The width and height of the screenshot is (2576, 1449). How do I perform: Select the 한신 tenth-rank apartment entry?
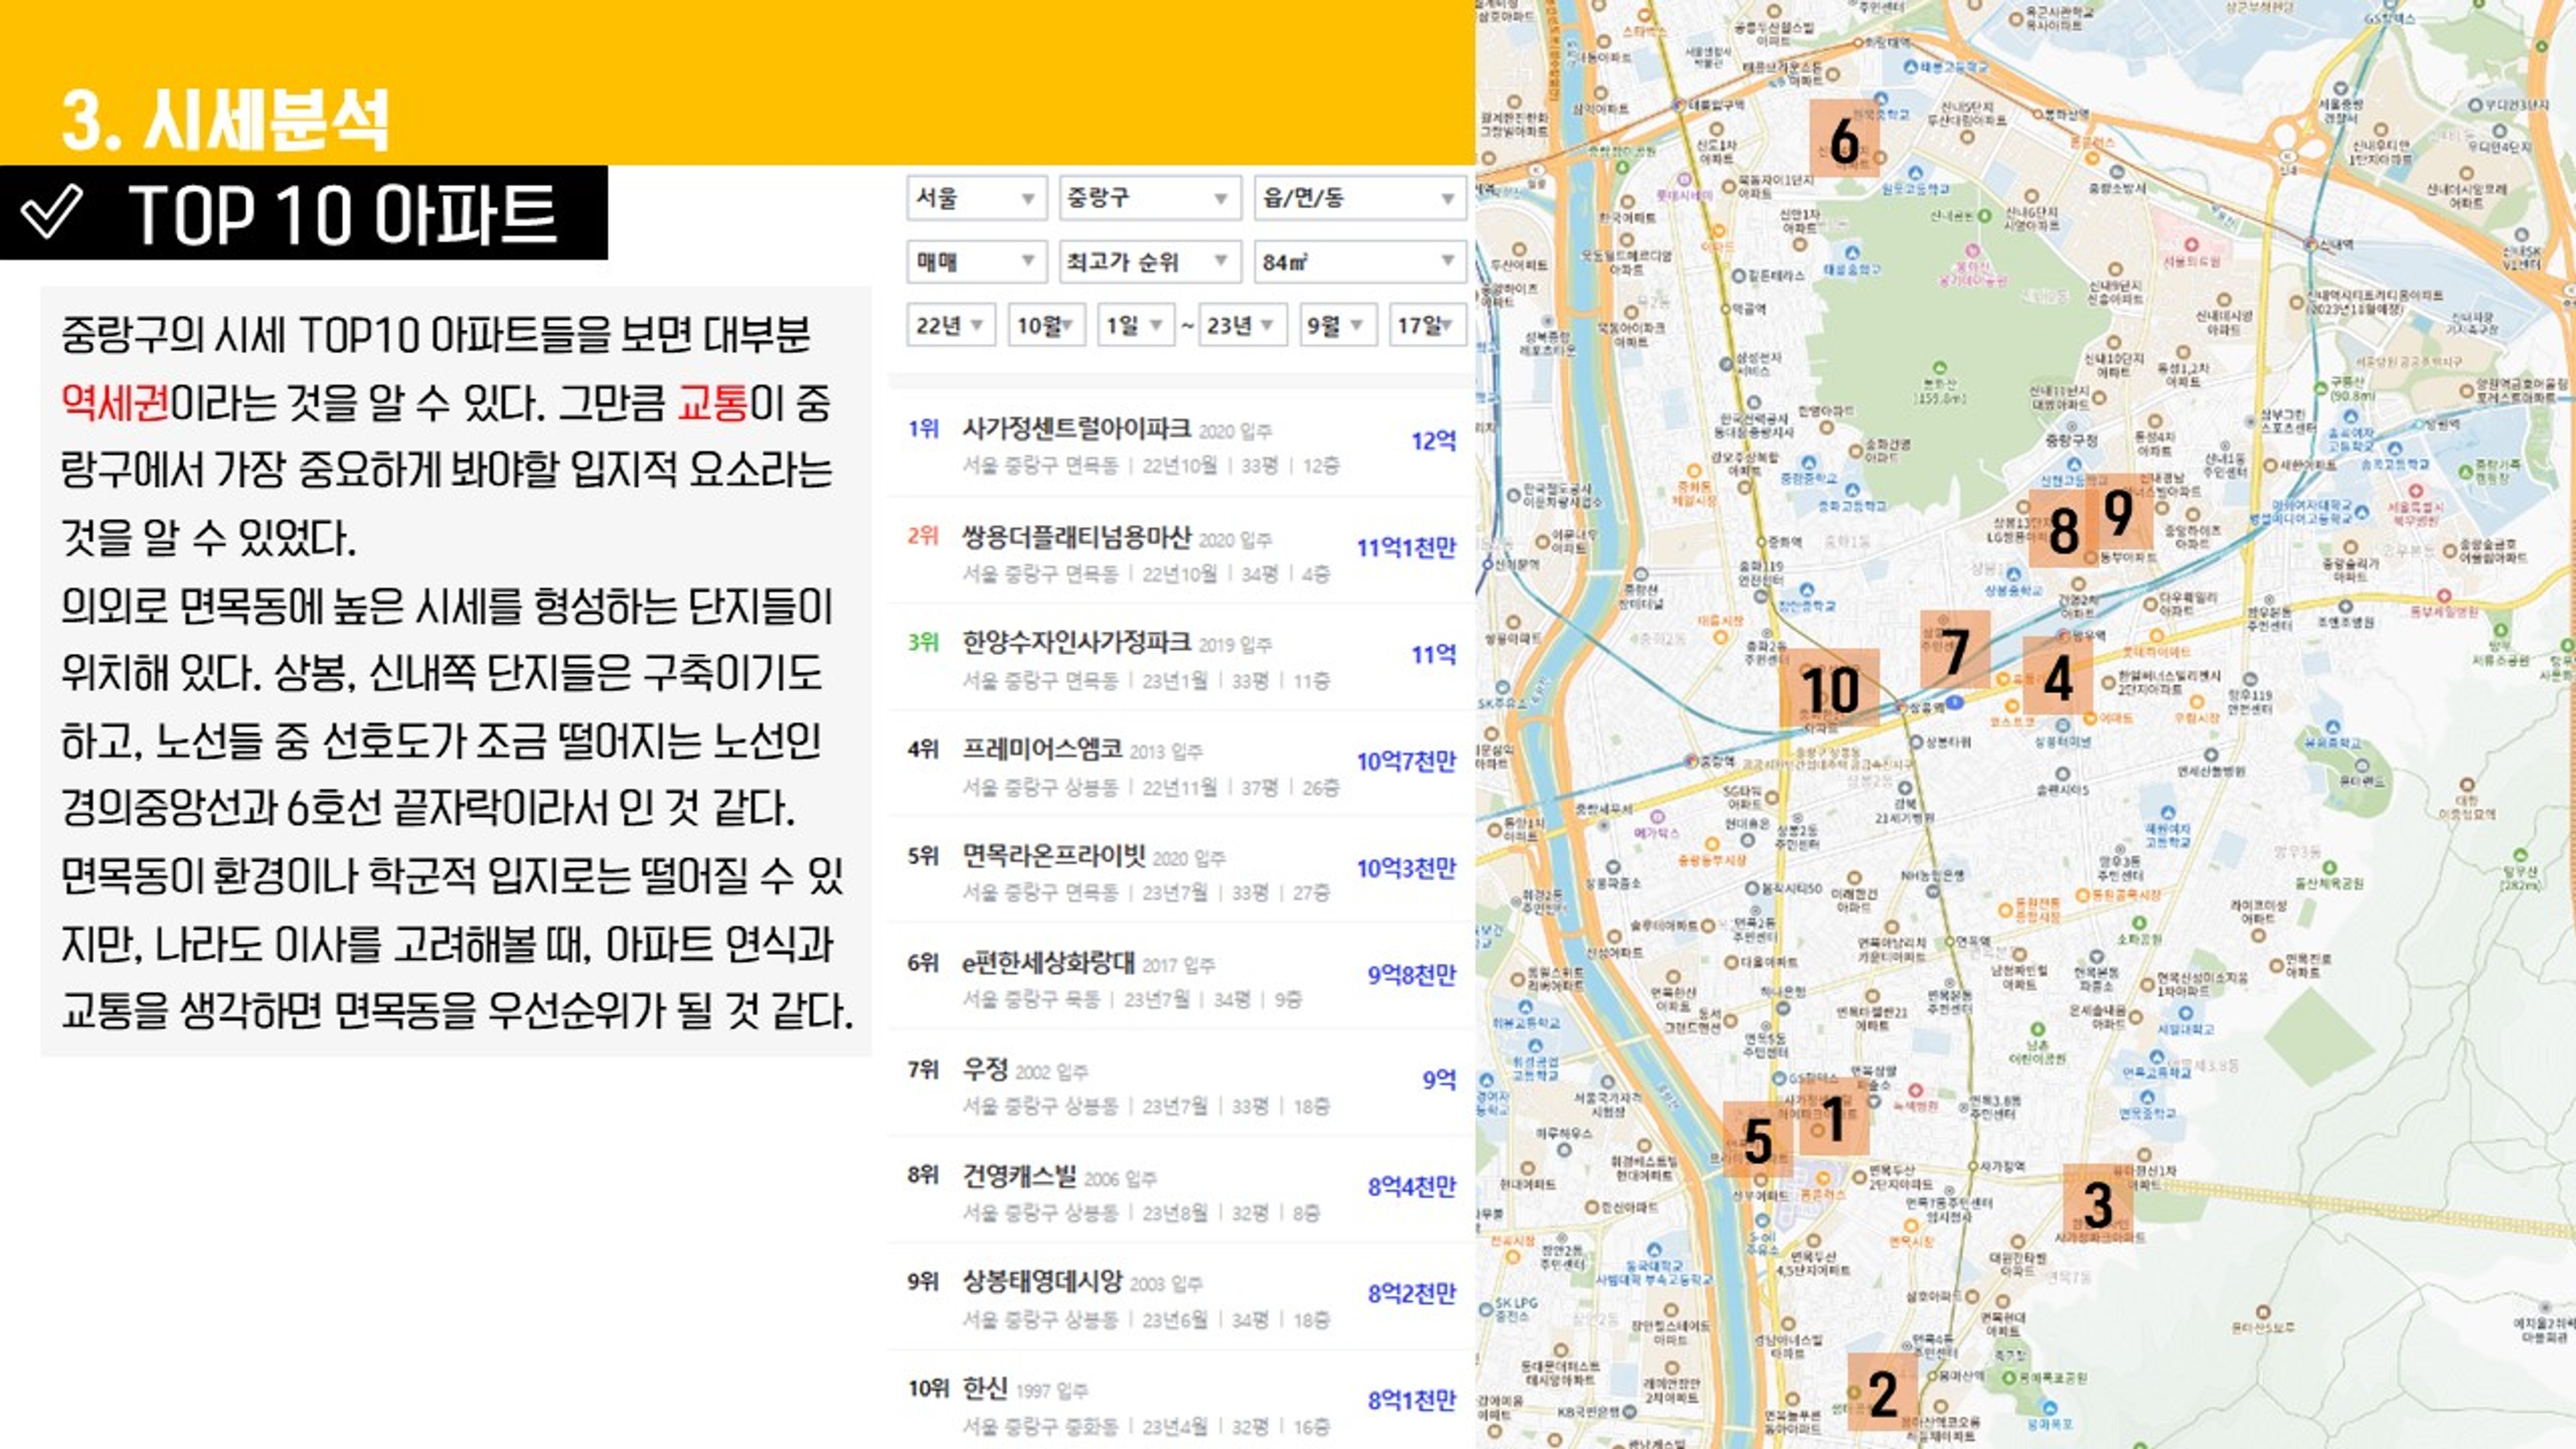pyautogui.click(x=985, y=1389)
